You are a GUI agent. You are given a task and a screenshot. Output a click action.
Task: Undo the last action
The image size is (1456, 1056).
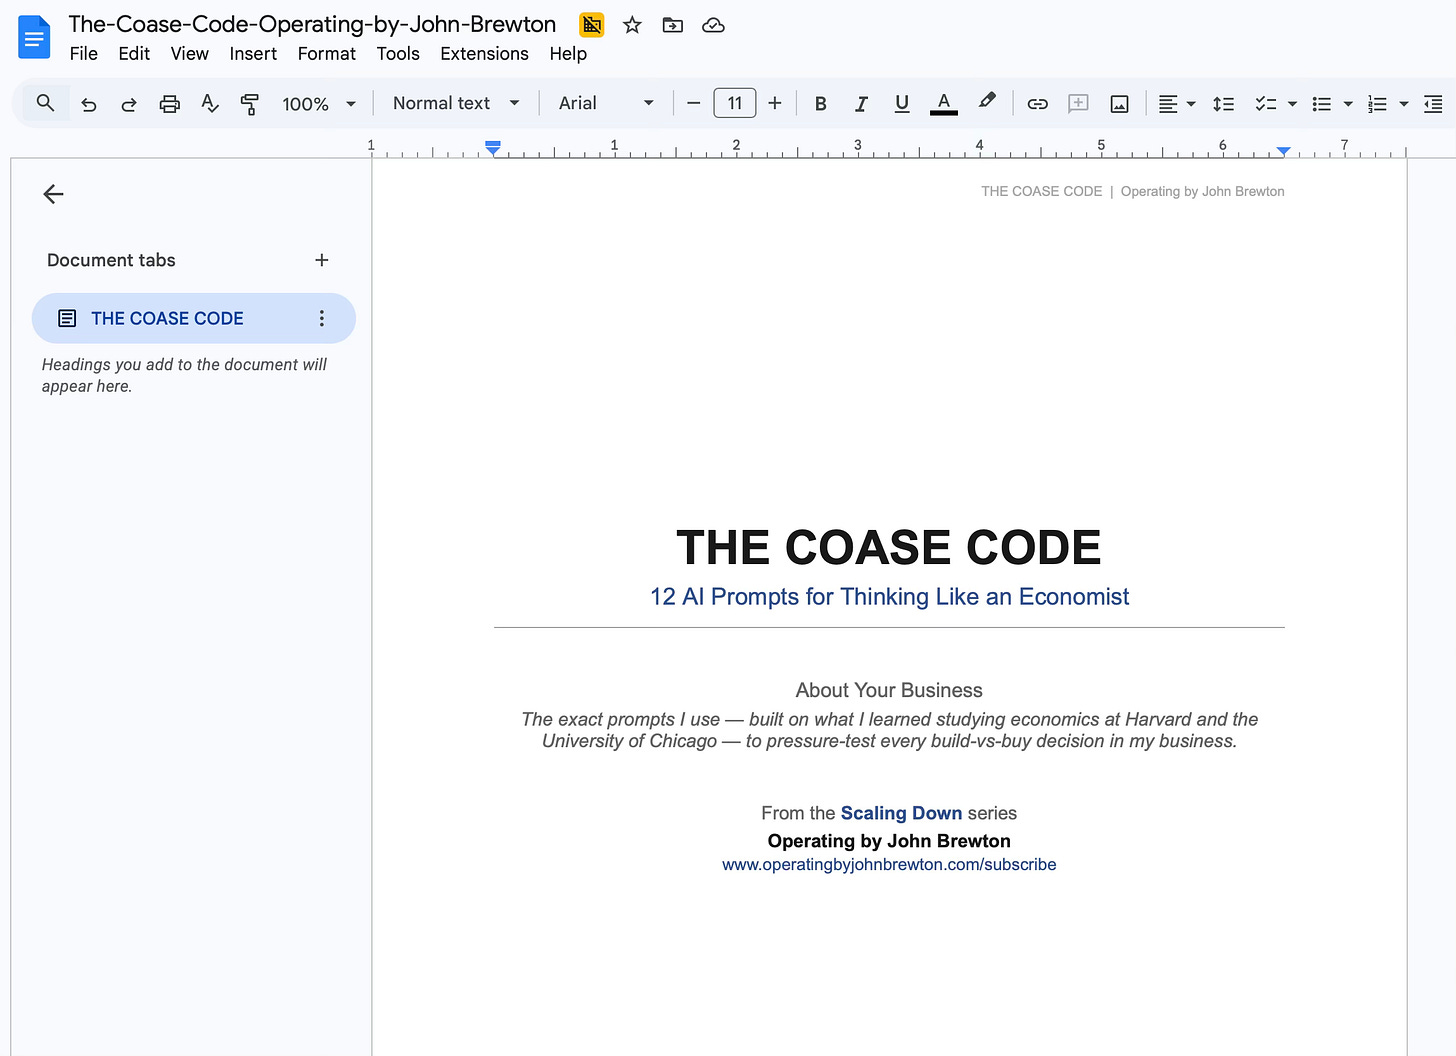tap(89, 104)
